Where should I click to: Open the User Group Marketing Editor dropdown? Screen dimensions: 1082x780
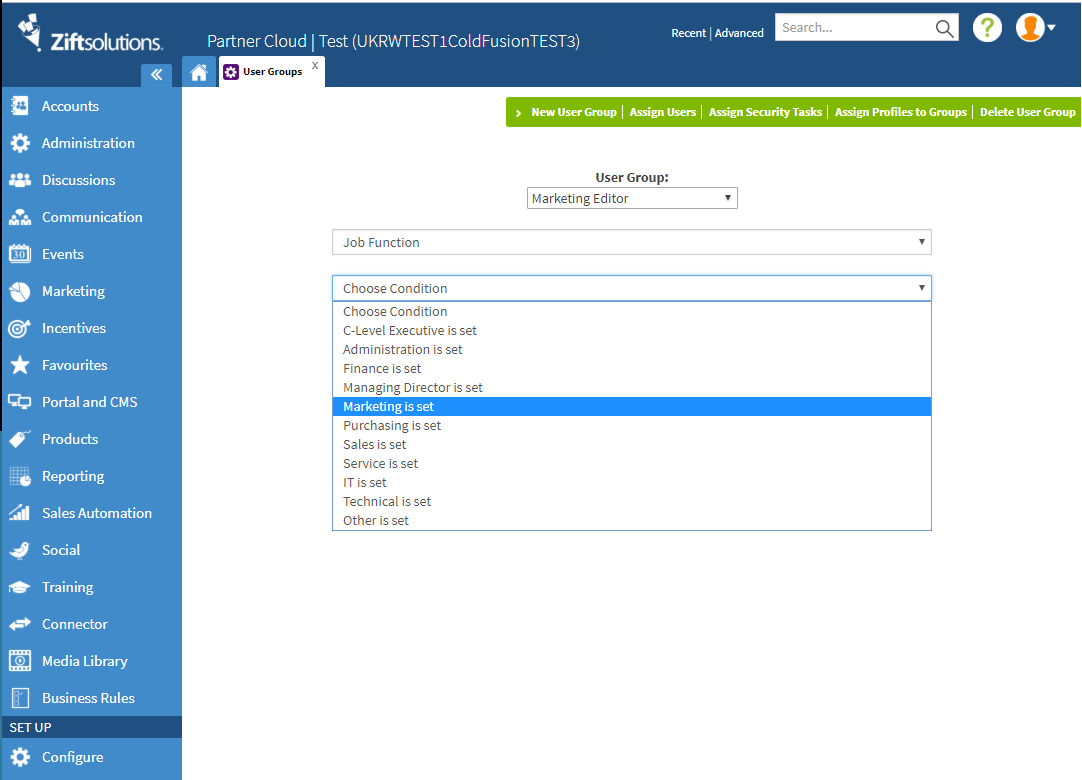[x=632, y=198]
